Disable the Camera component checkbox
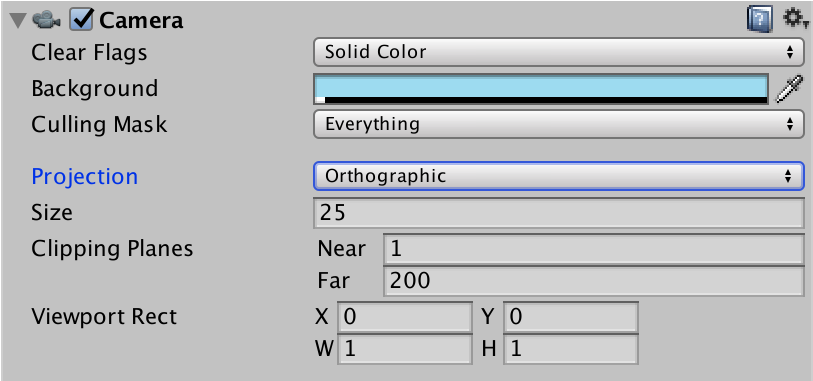This screenshot has width=813, height=381. tap(82, 20)
